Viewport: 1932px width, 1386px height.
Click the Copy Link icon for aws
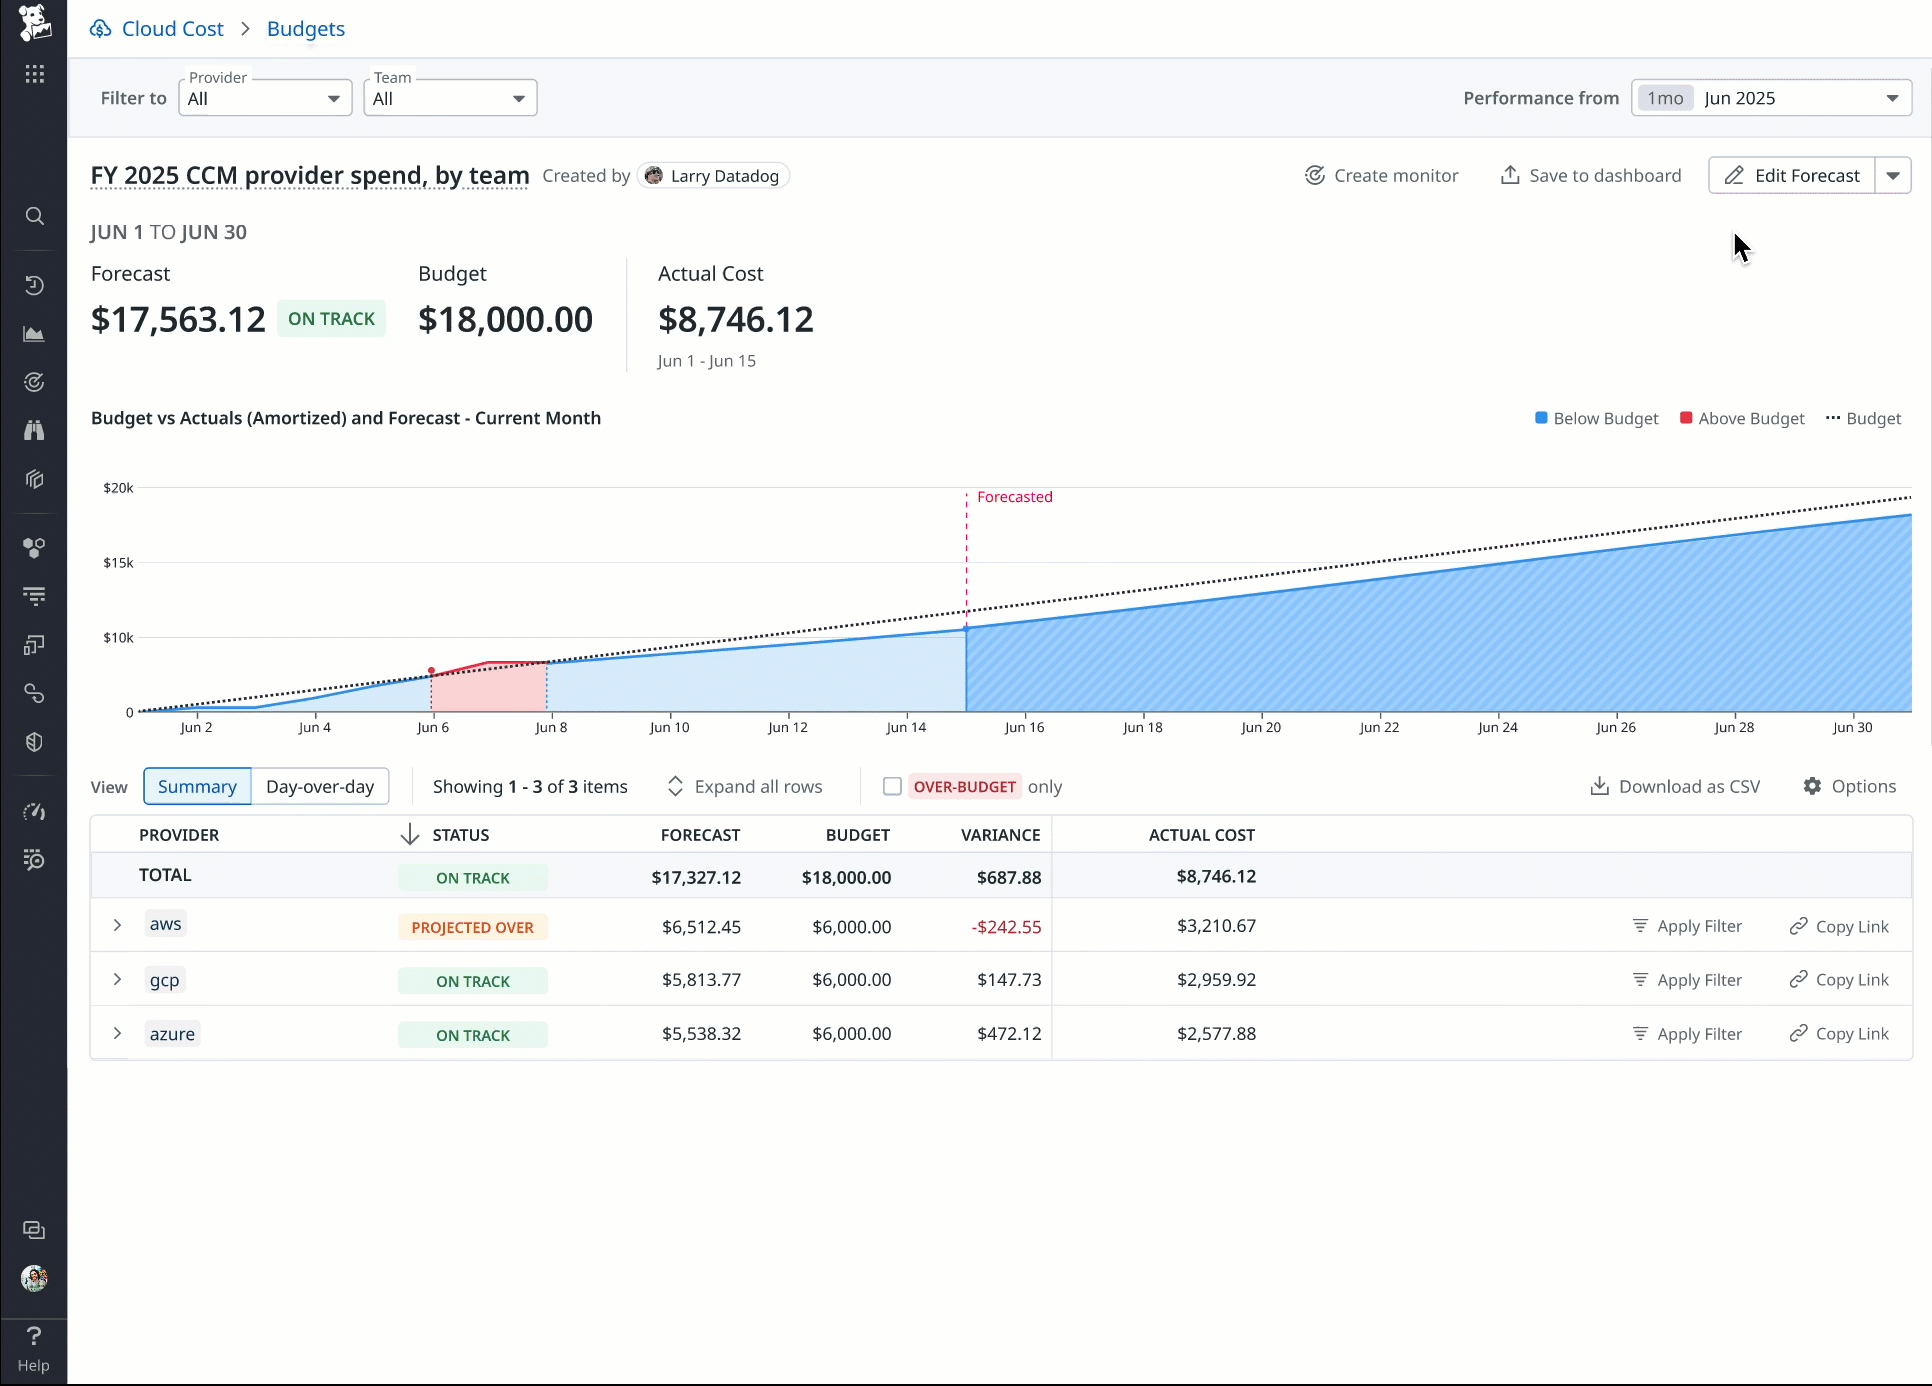pos(1799,926)
